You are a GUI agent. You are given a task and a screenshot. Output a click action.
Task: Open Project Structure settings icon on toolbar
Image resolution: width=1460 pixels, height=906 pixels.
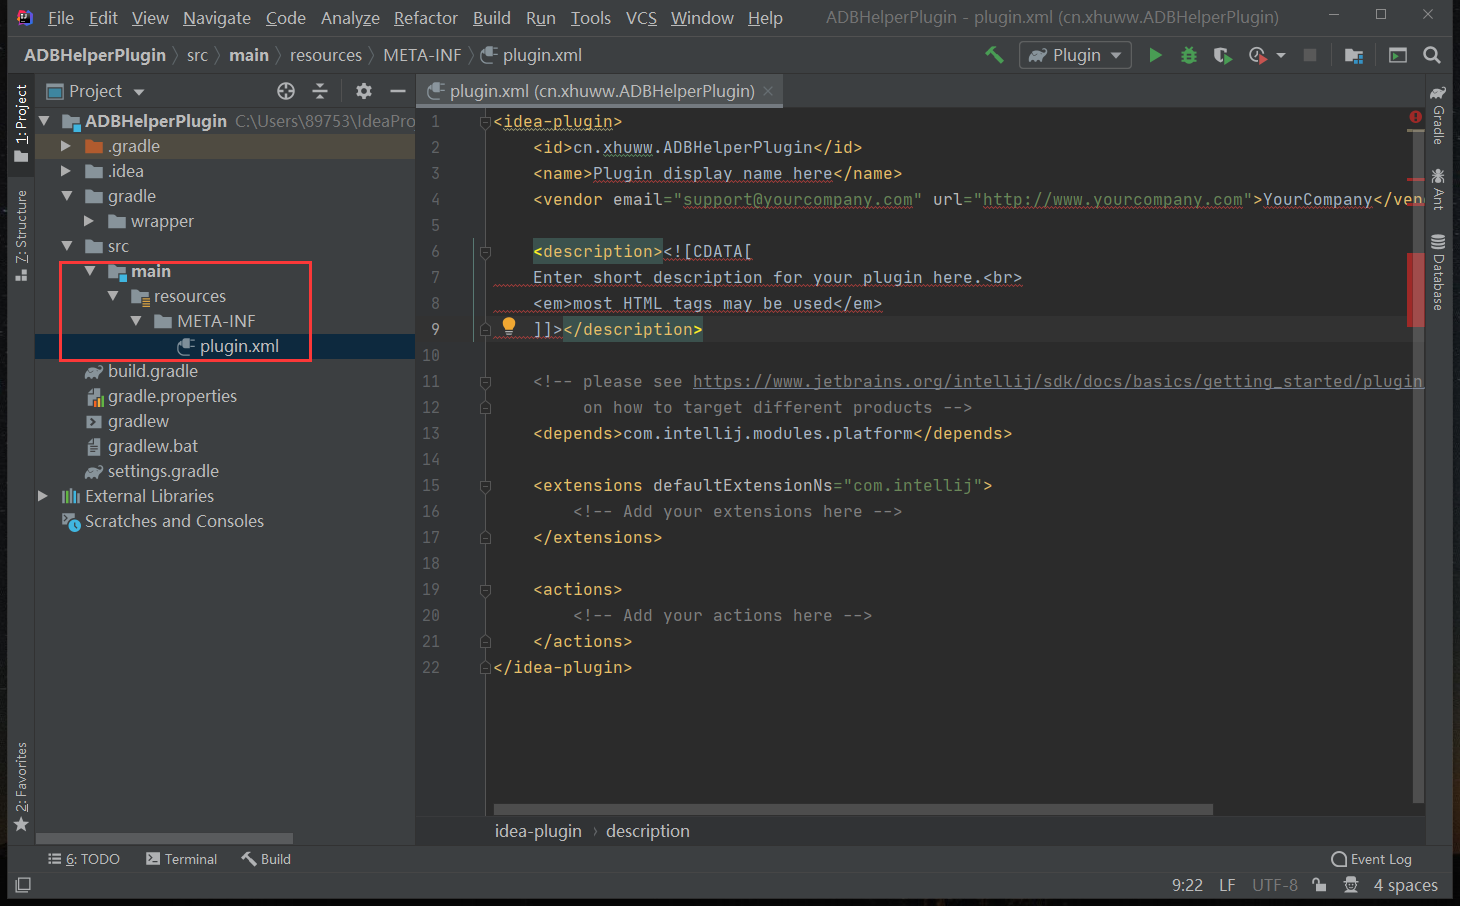point(1353,55)
